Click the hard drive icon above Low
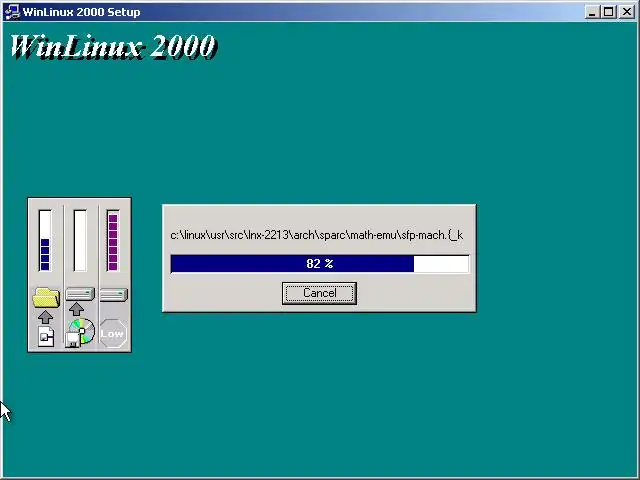Screen dimensions: 640x480 point(114,294)
